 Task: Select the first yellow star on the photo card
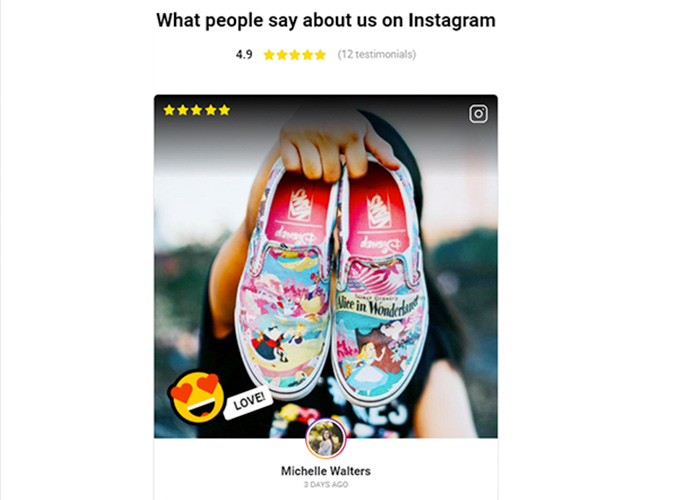169,110
